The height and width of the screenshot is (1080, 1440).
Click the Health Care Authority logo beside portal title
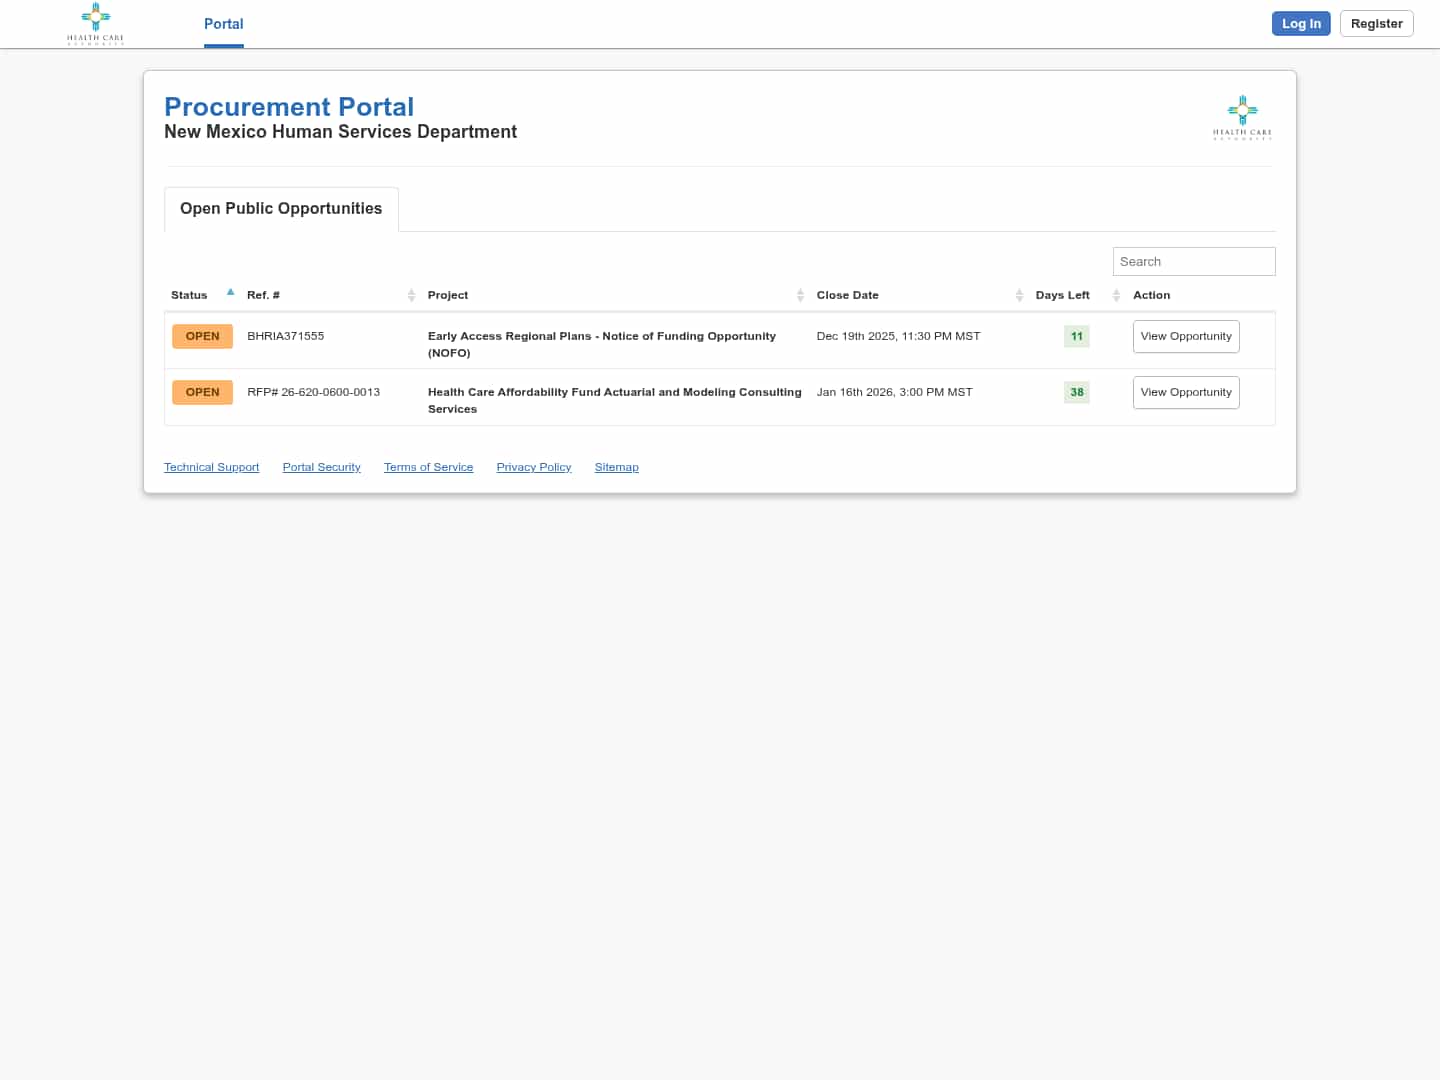(1242, 118)
